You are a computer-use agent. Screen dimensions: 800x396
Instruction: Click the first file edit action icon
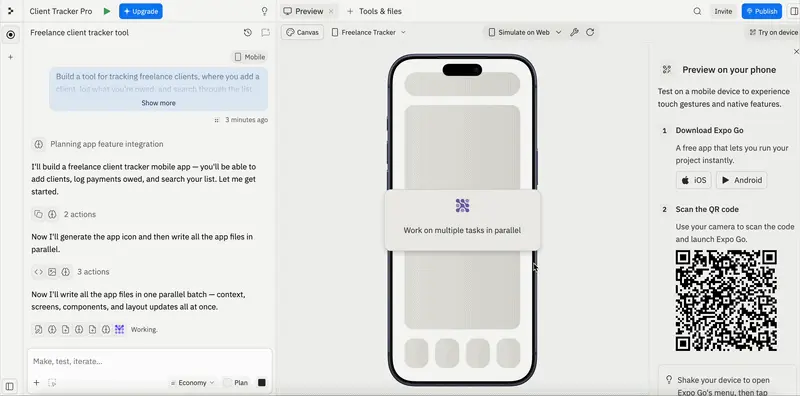(38, 330)
